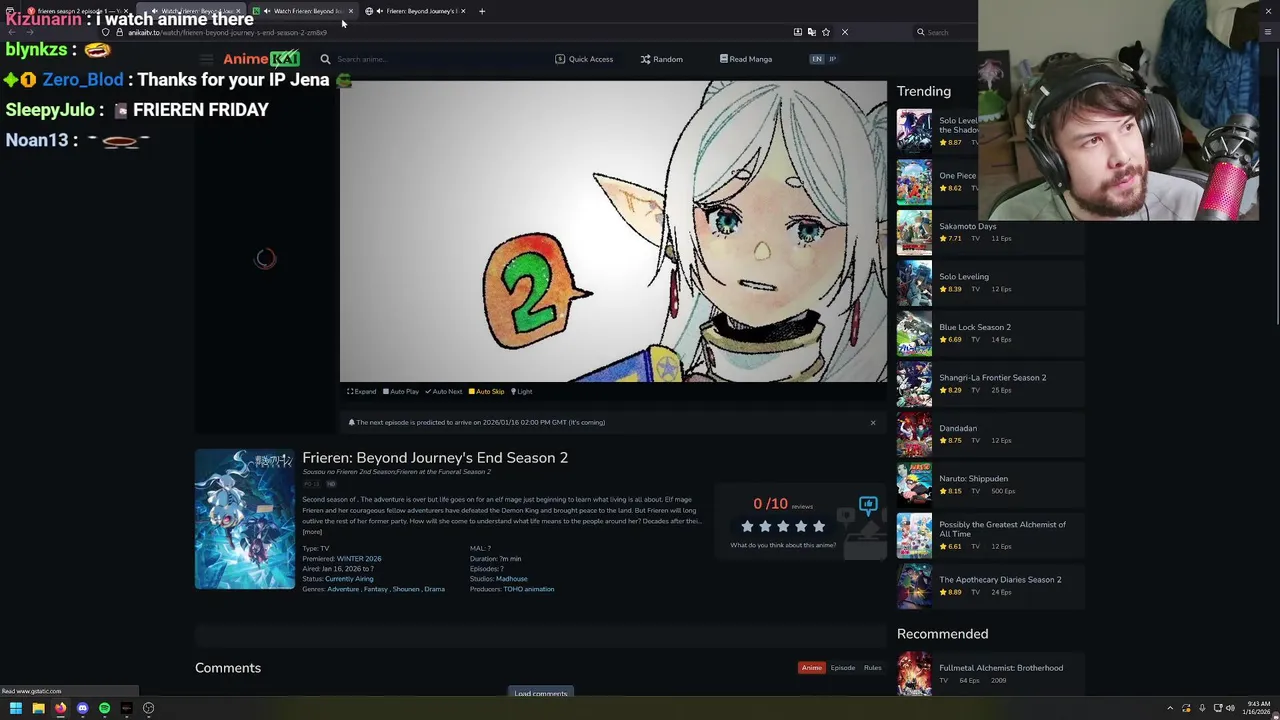The height and width of the screenshot is (720, 1280).
Task: Open Naruto: Shippuden trending entry
Action: pos(990,484)
